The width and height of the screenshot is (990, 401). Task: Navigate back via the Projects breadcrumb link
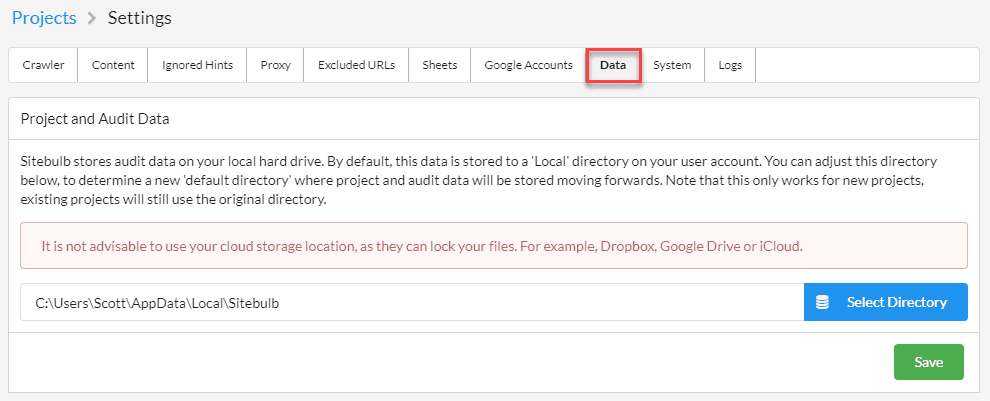coord(43,18)
